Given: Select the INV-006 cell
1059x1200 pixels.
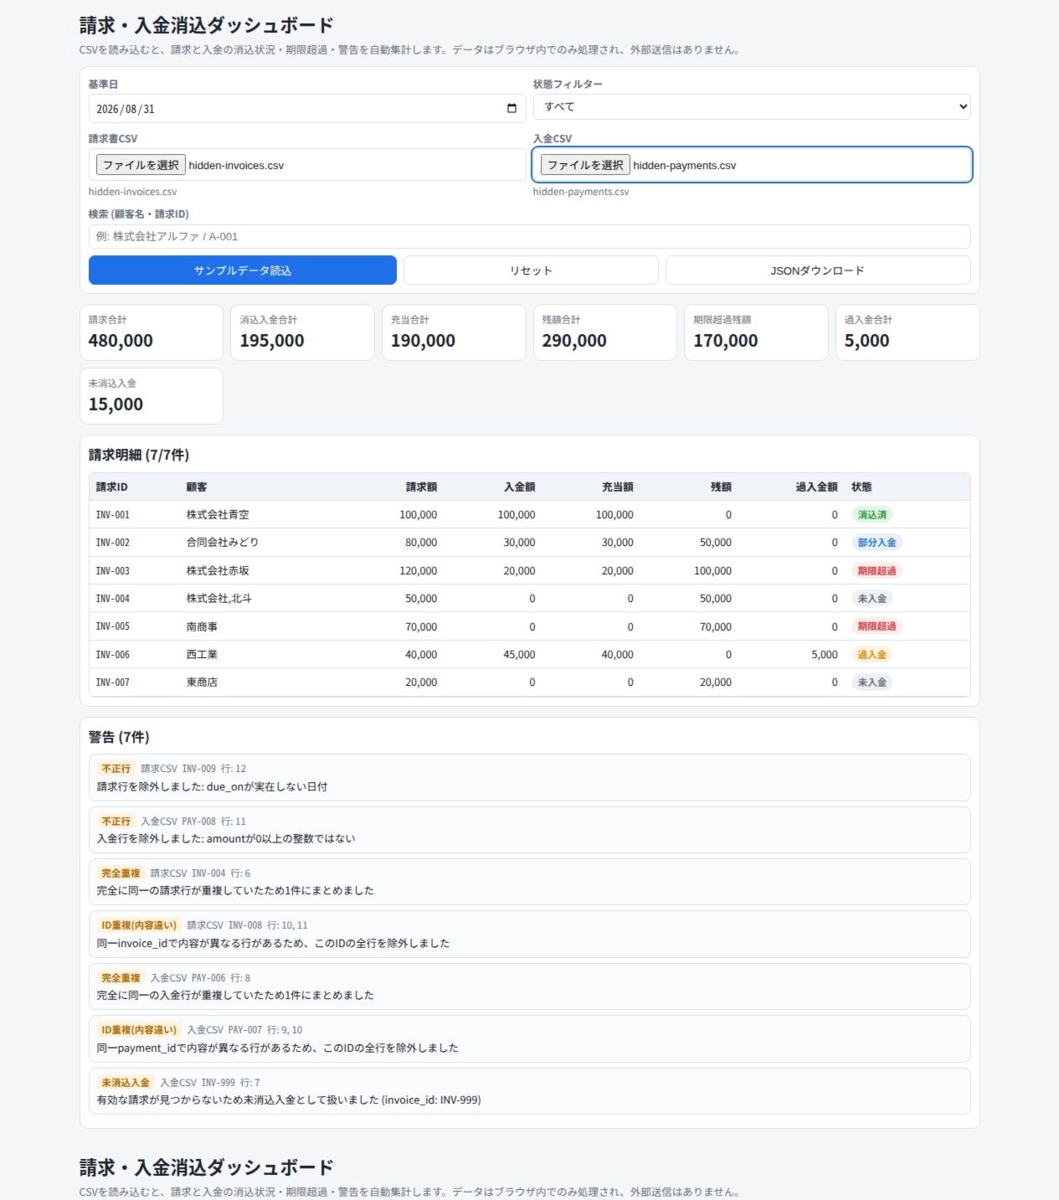Looking at the screenshot, I should coord(113,655).
